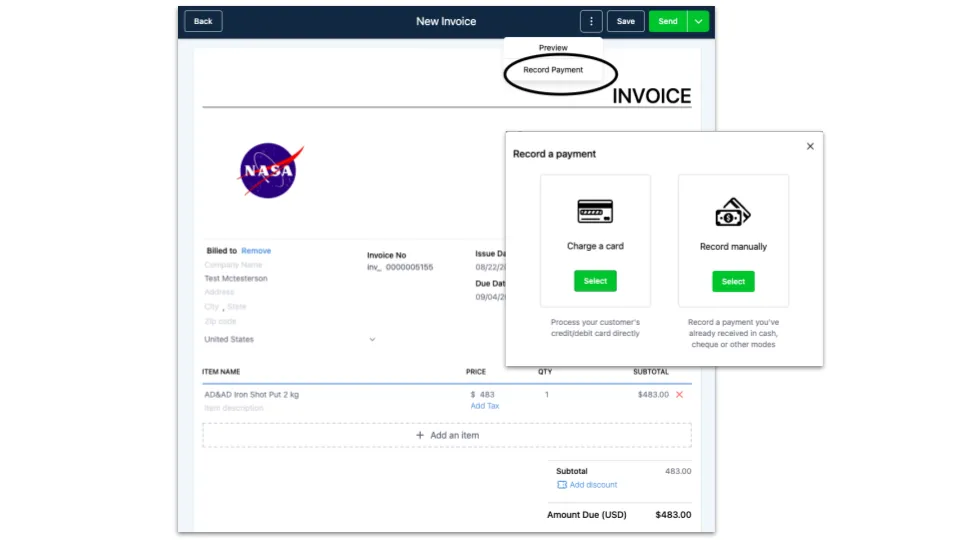Image resolution: width=960 pixels, height=540 pixels.
Task: Click the Test Mctesterson name field
Action: pos(236,279)
